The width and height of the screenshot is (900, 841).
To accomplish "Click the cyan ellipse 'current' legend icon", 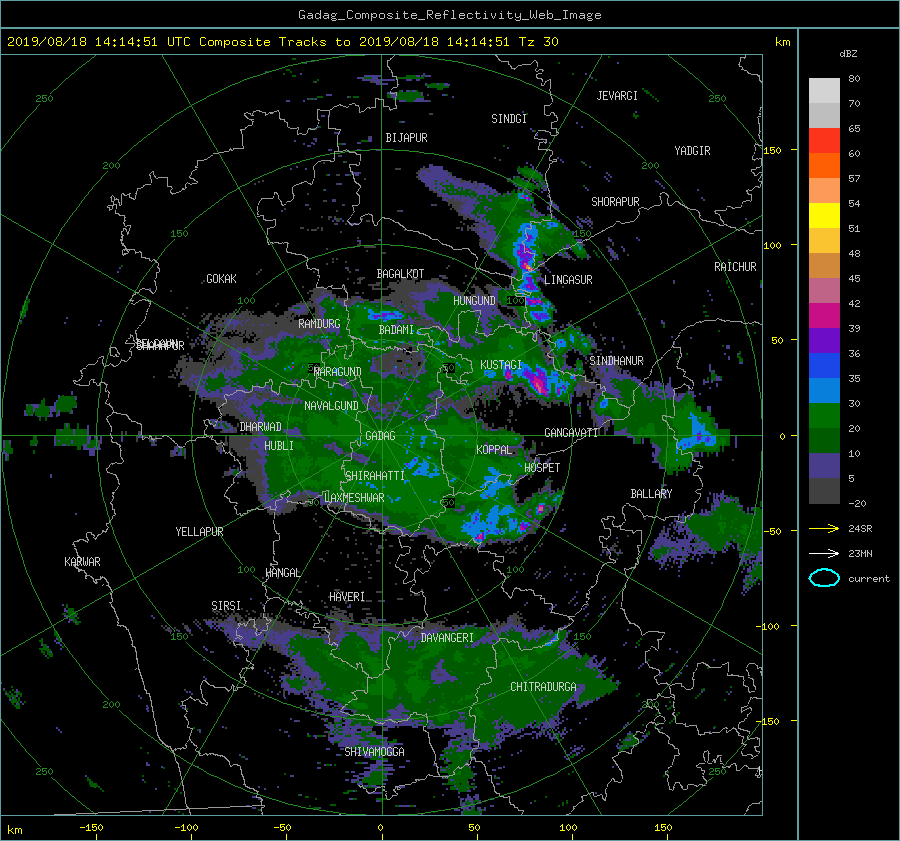I will pos(824,578).
